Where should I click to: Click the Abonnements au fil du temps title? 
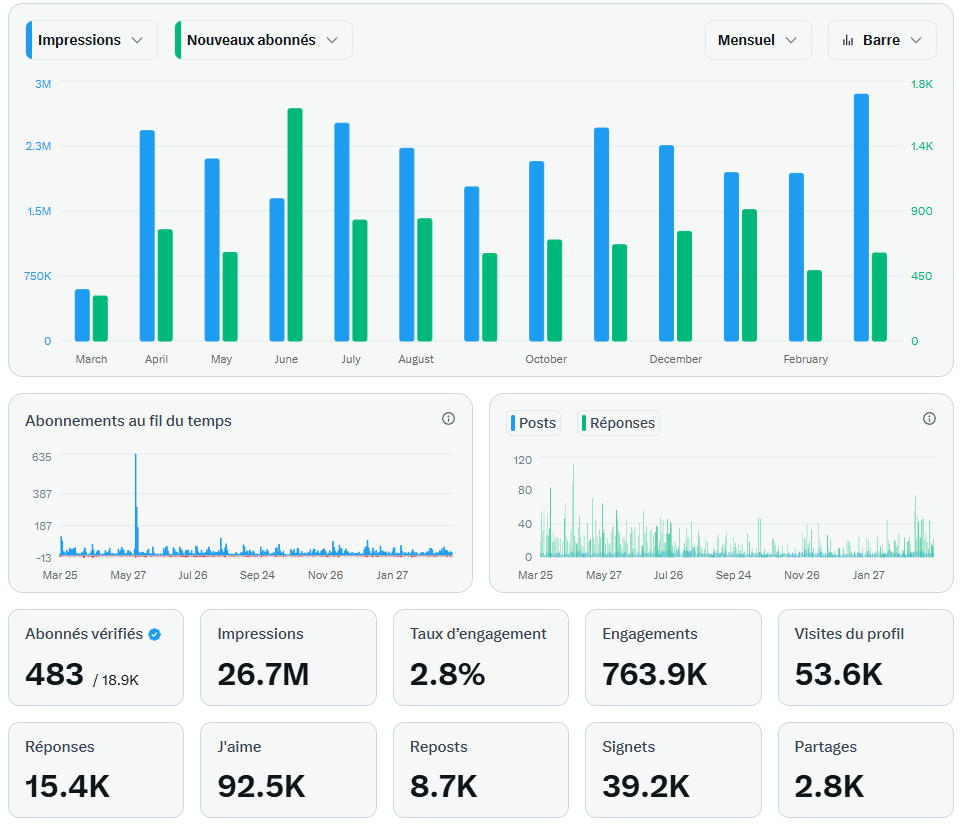128,421
